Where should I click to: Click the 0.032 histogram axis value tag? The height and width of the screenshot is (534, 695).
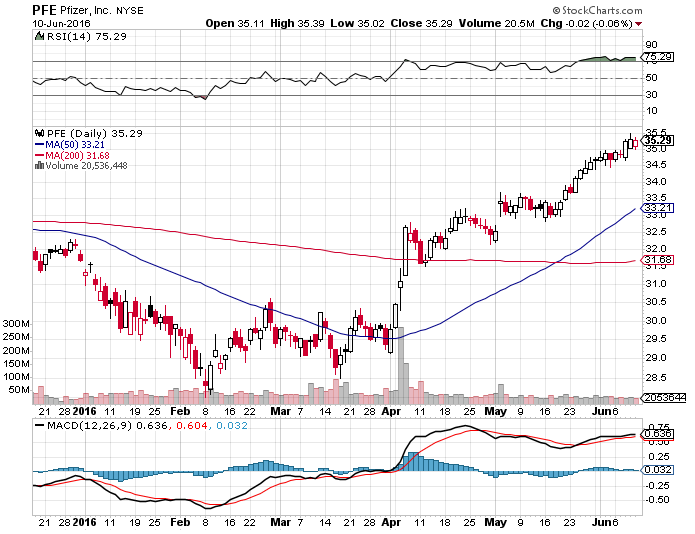(x=658, y=470)
